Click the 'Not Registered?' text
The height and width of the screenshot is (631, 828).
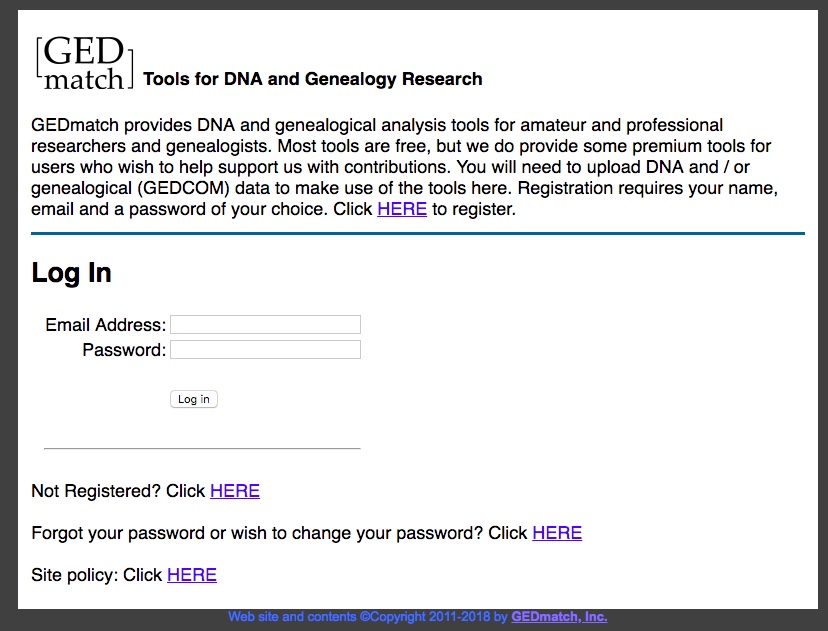tap(96, 491)
